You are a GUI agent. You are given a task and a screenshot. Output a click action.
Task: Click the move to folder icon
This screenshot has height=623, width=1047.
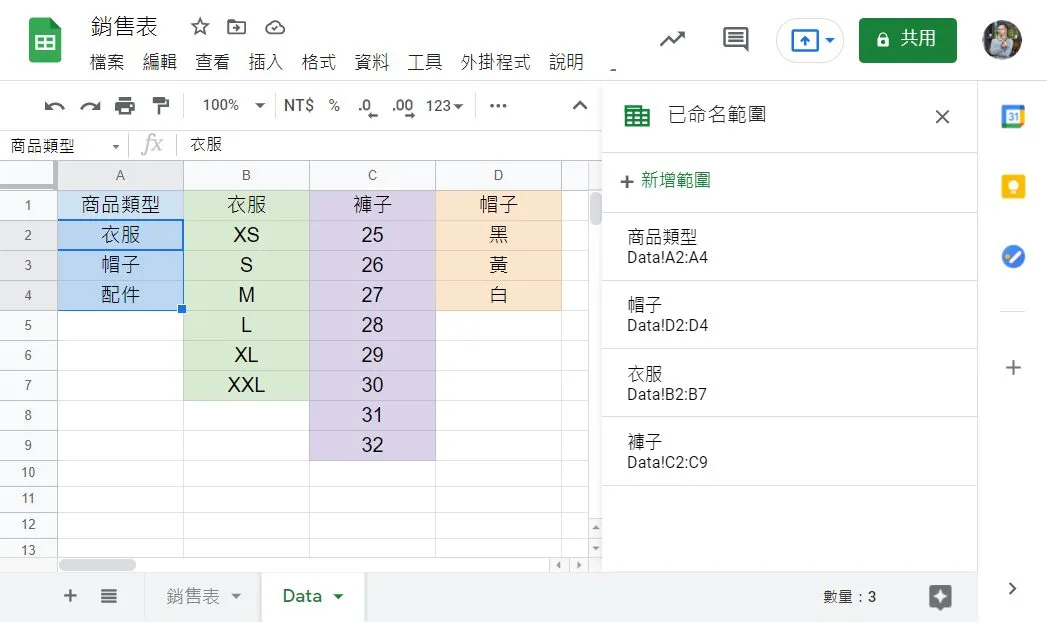click(236, 27)
